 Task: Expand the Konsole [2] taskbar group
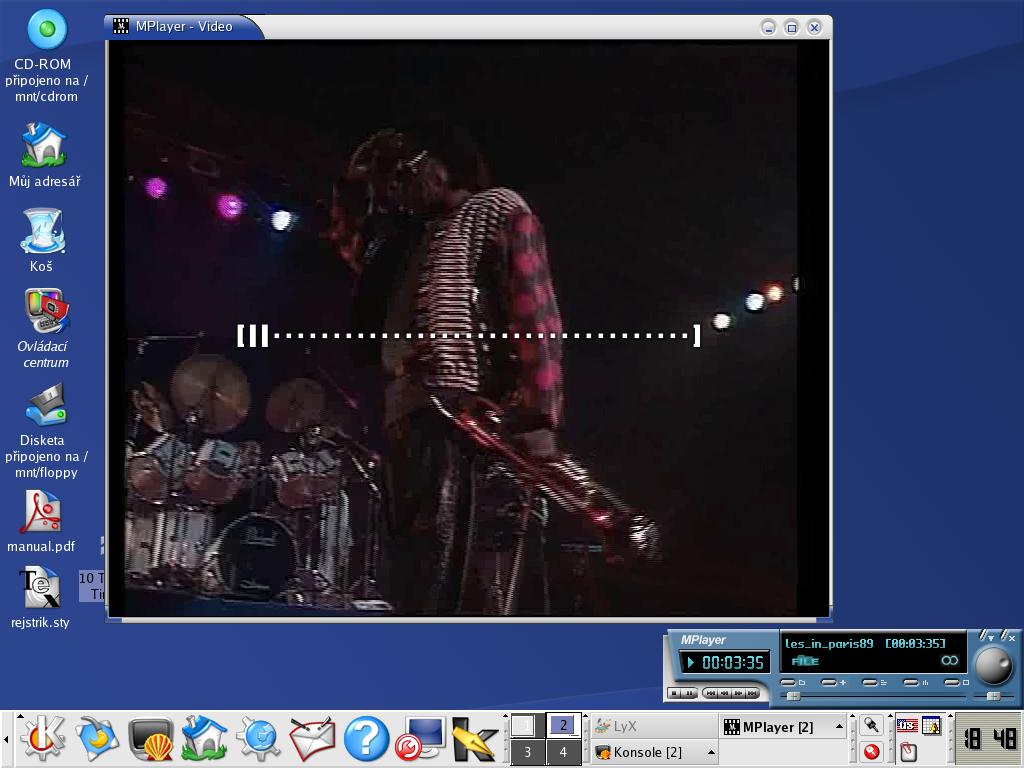[711, 752]
